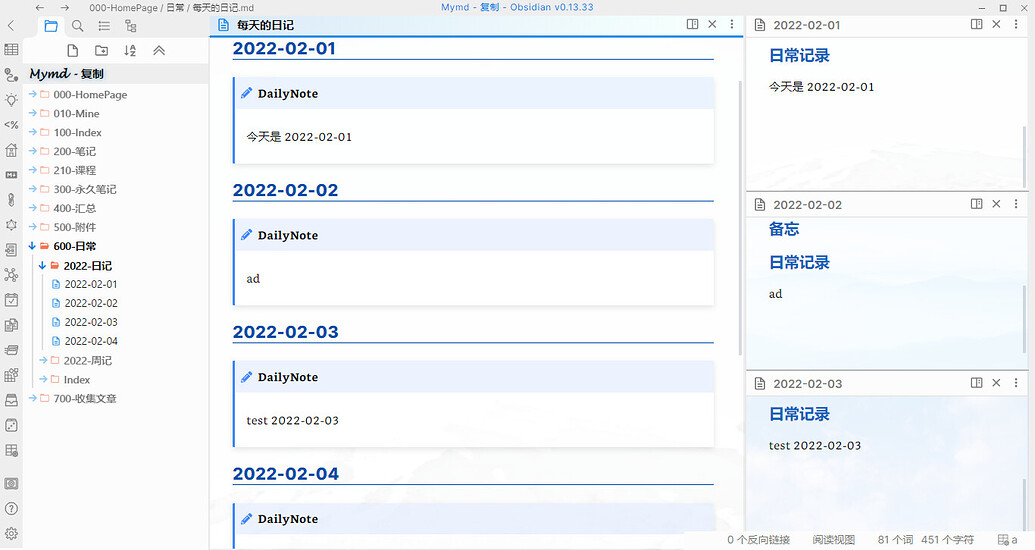Viewport: 1035px width, 550px height.
Task: Click the hexagon ribbon icon
Action: coord(11,224)
